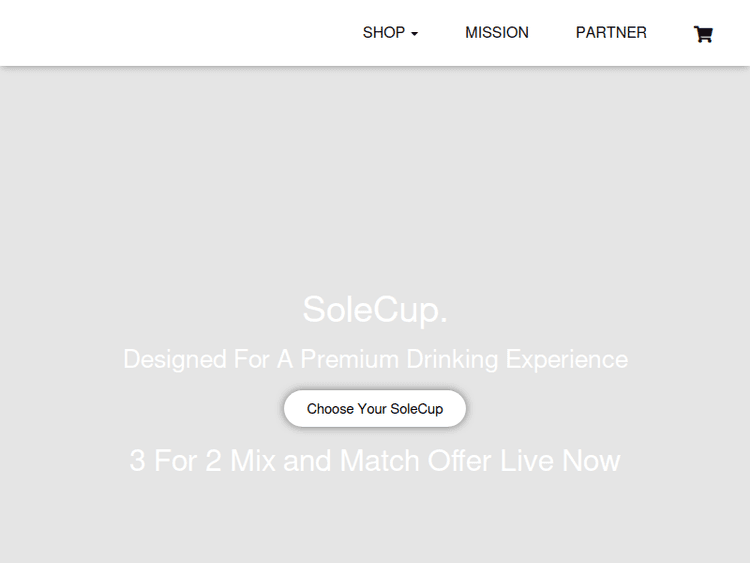
Task: Navigate to the PARTNER page
Action: click(611, 33)
